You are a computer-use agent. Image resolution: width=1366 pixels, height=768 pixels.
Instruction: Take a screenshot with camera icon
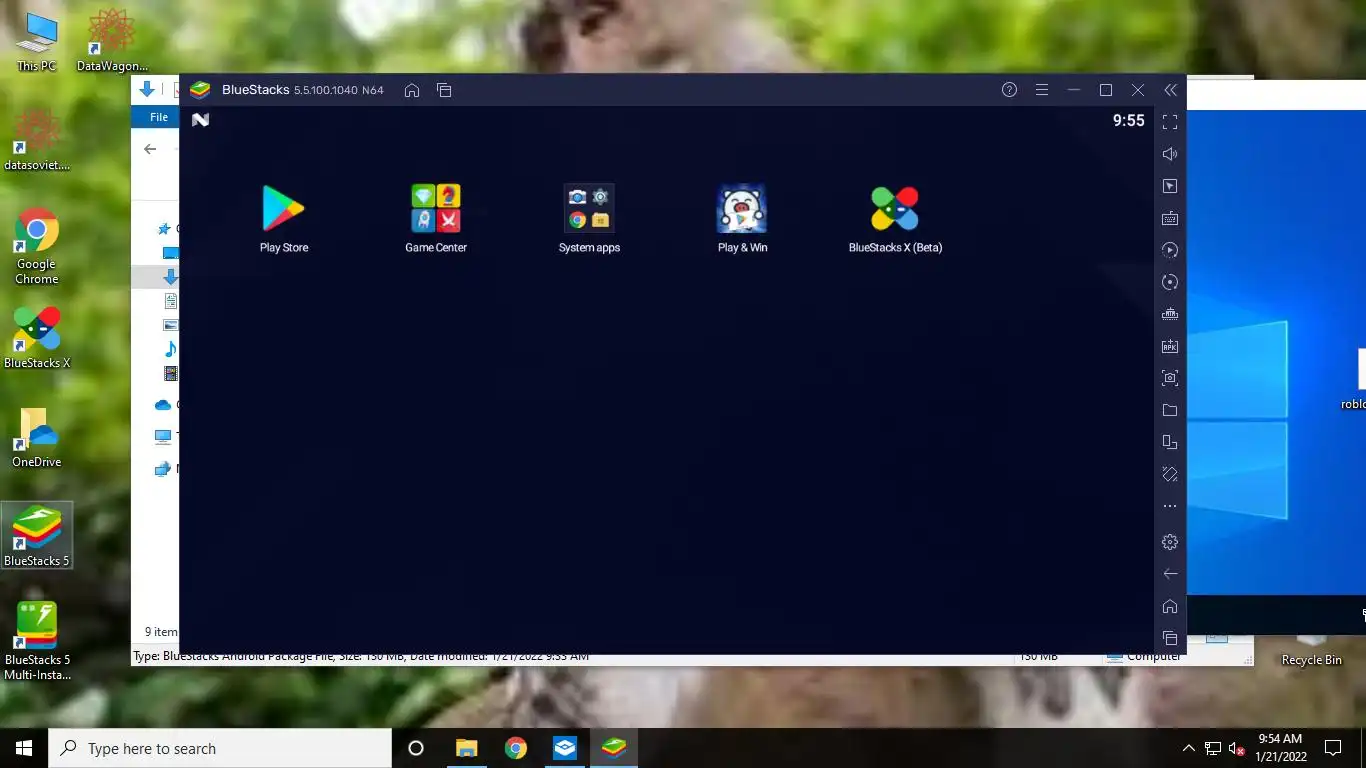(x=1170, y=378)
